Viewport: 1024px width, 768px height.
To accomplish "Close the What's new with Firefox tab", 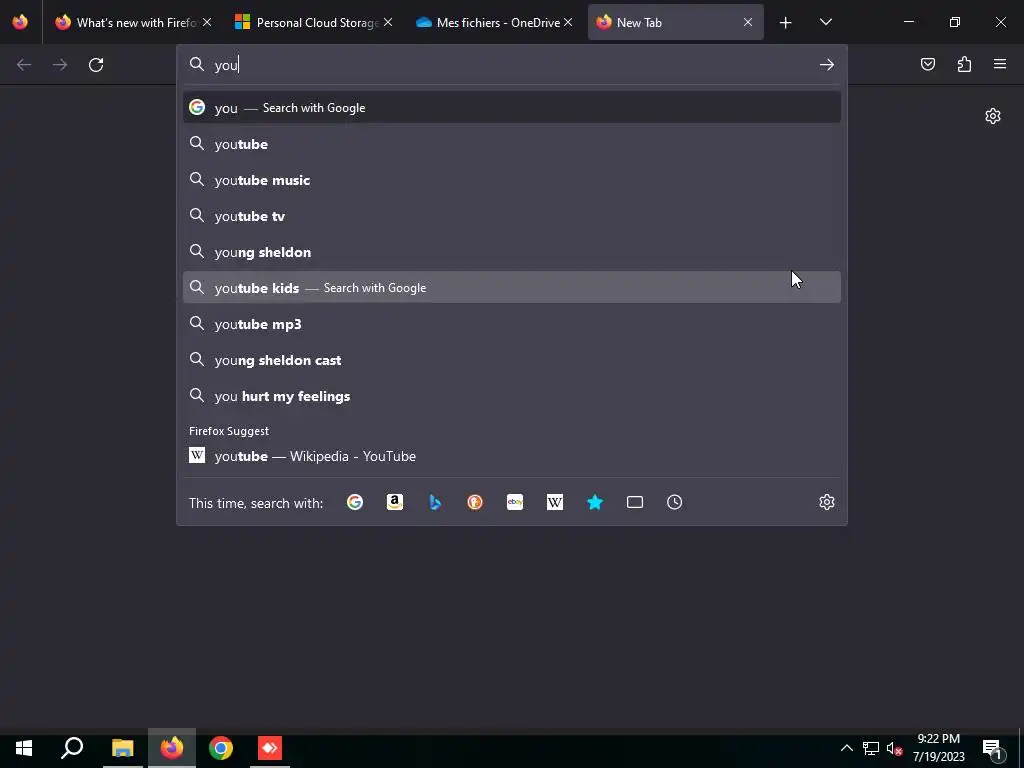I will coord(207,22).
